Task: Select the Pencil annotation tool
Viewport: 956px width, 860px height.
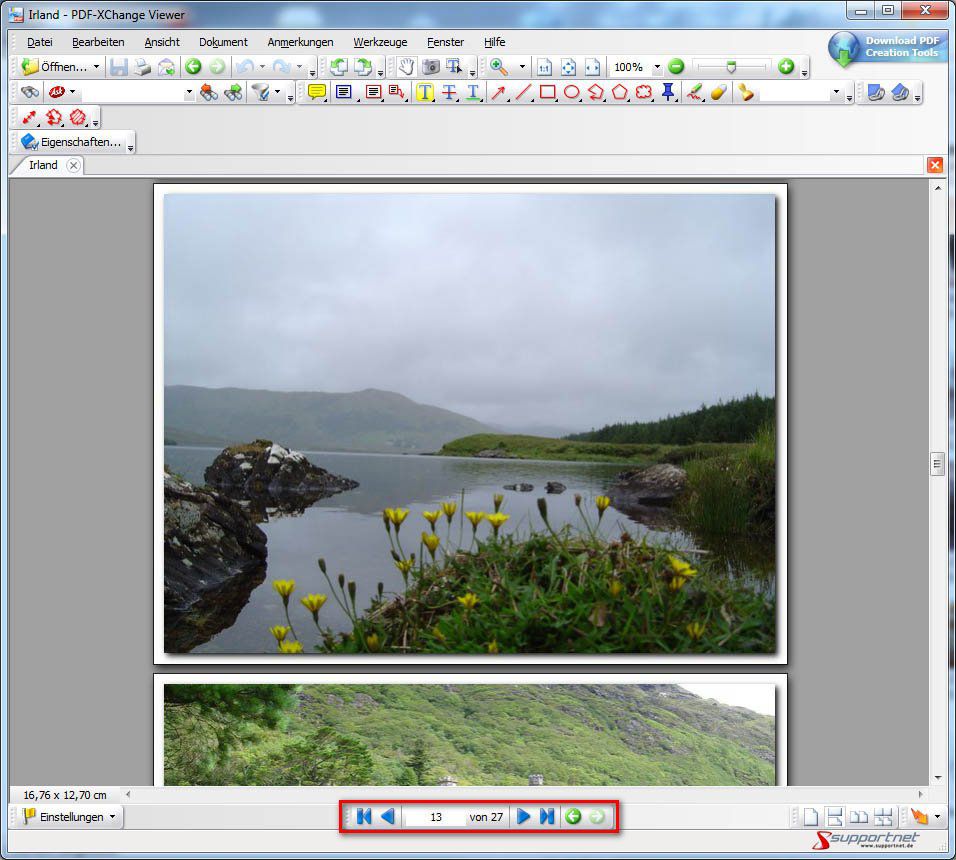Action: coord(693,92)
